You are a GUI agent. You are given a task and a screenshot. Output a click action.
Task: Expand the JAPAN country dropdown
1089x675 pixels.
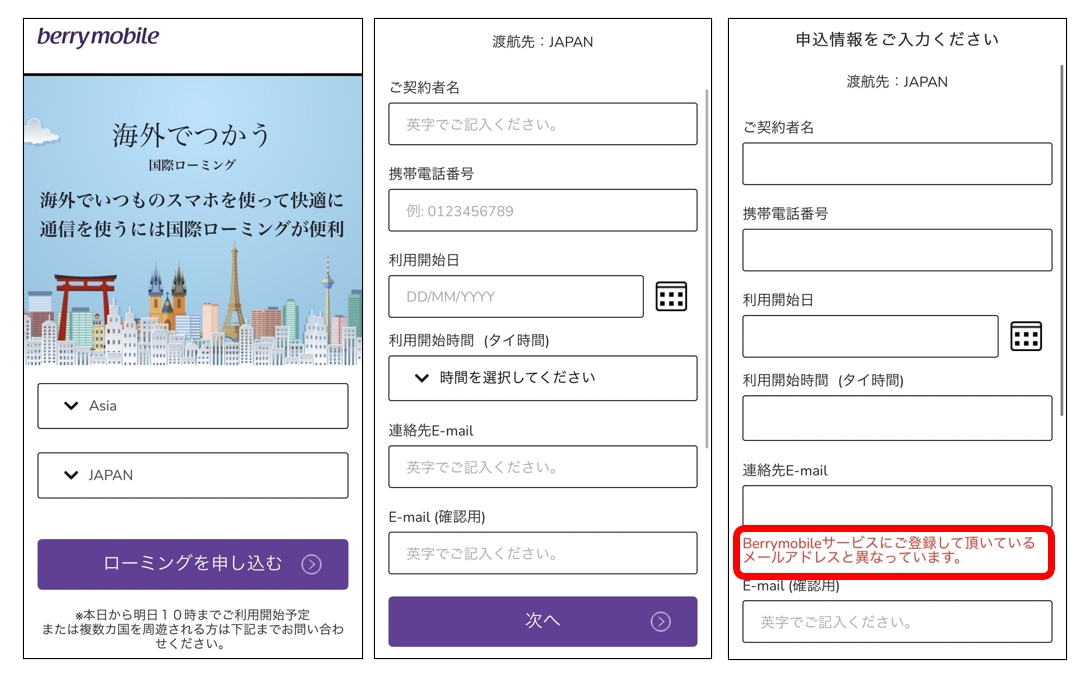point(193,475)
